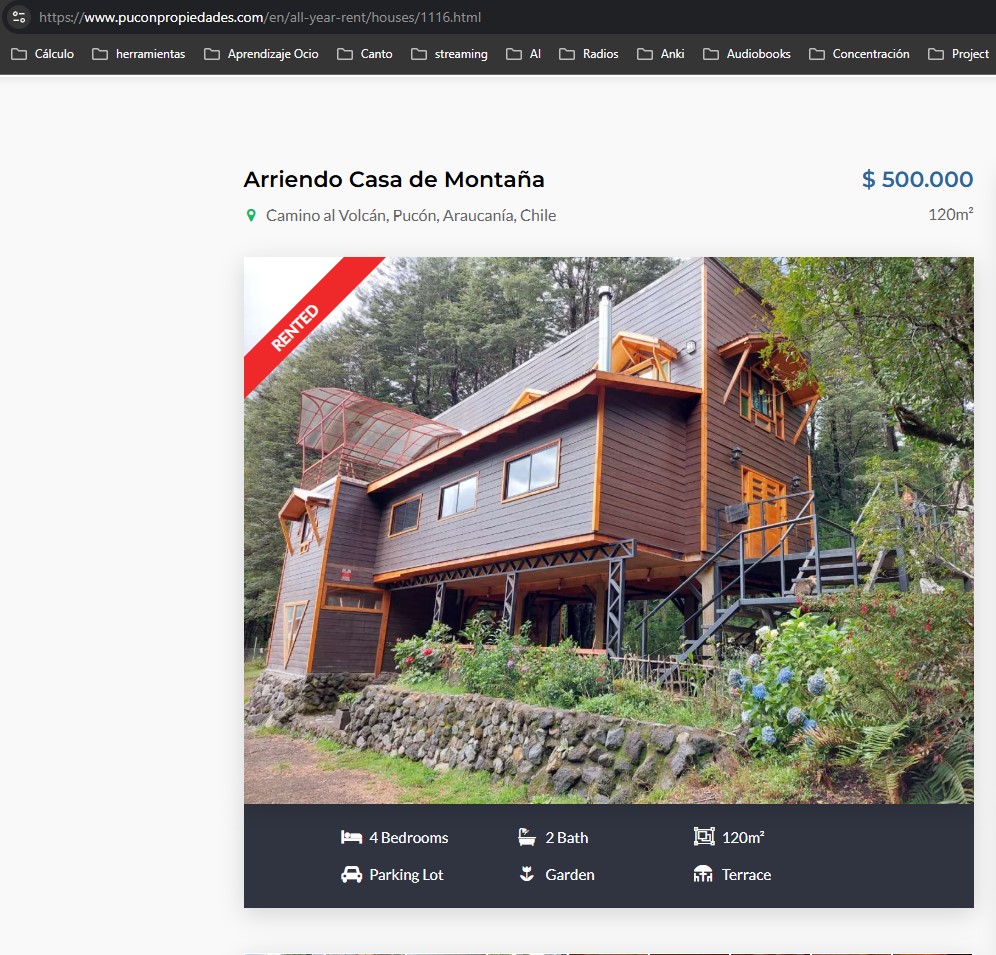Click the $ 500.000 price
996x955 pixels.
[917, 179]
